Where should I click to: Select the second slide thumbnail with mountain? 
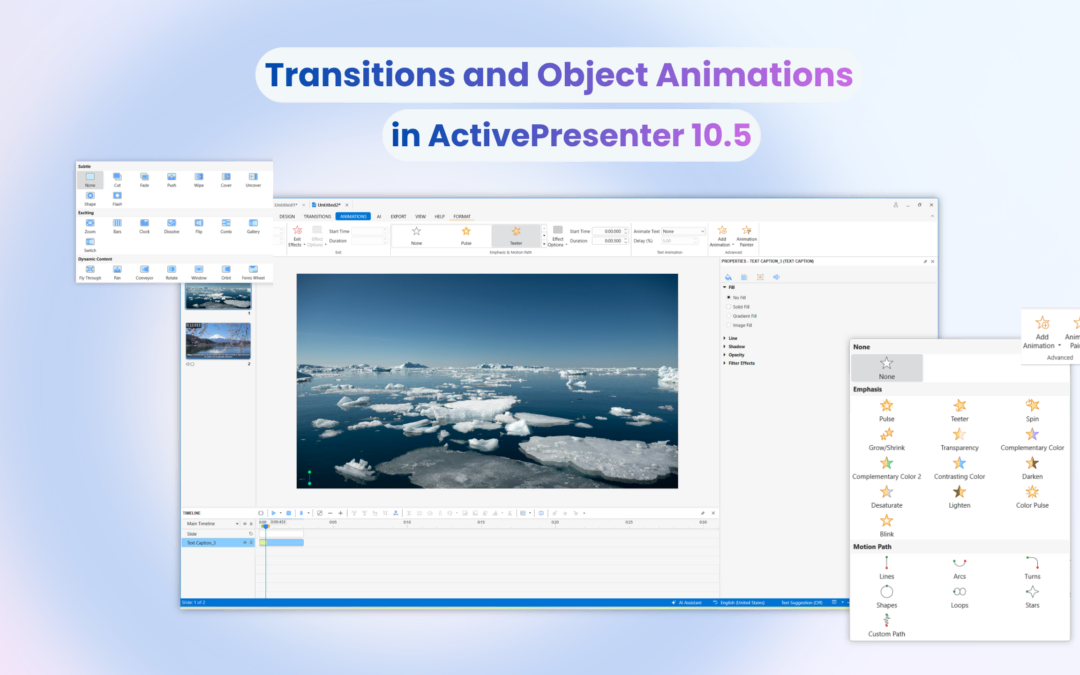pyautogui.click(x=218, y=341)
